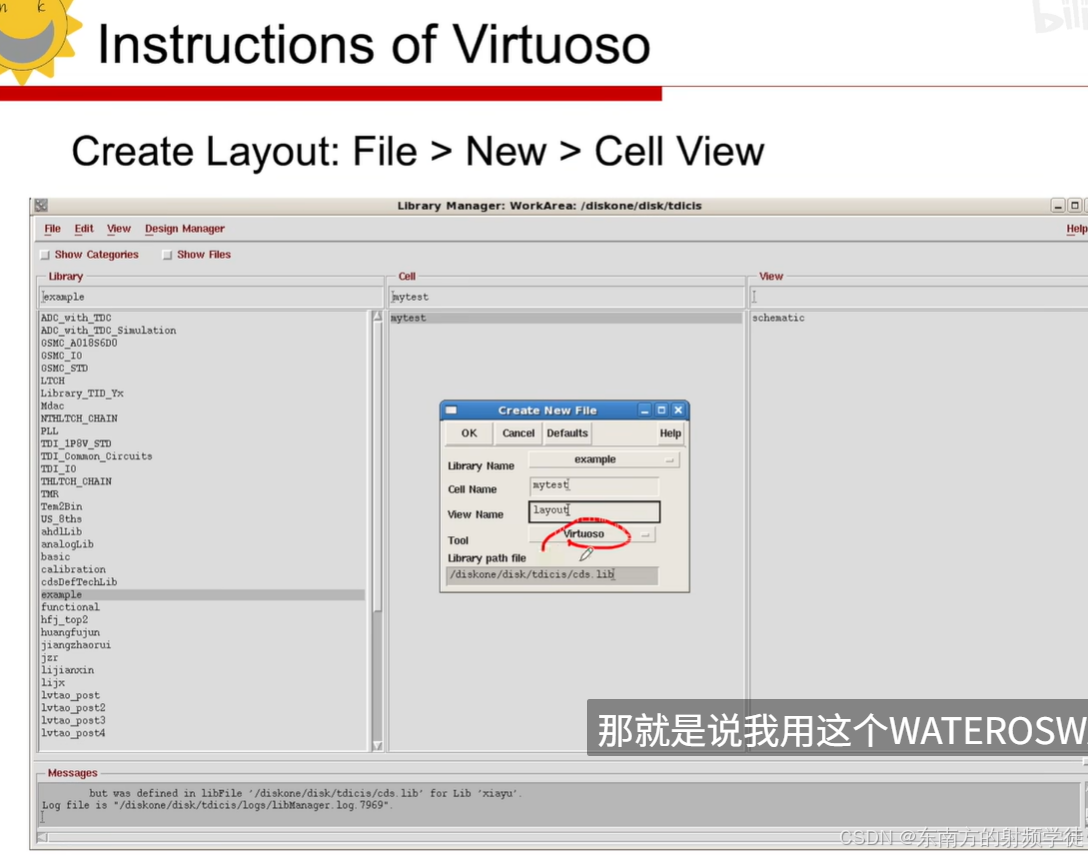The image size is (1088, 855).
Task: Enable the Show Files checkbox
Action: [167, 255]
